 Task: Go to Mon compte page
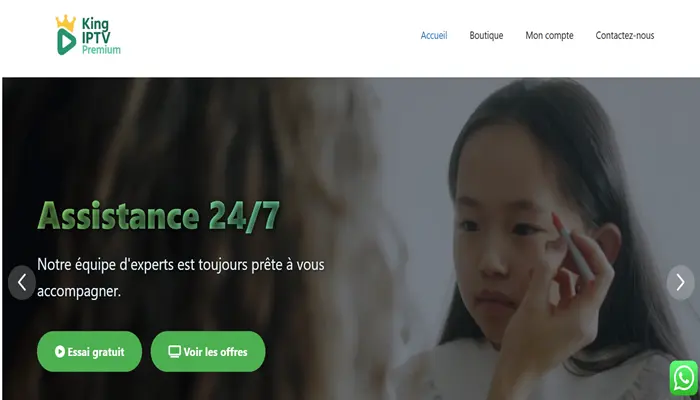coord(549,36)
